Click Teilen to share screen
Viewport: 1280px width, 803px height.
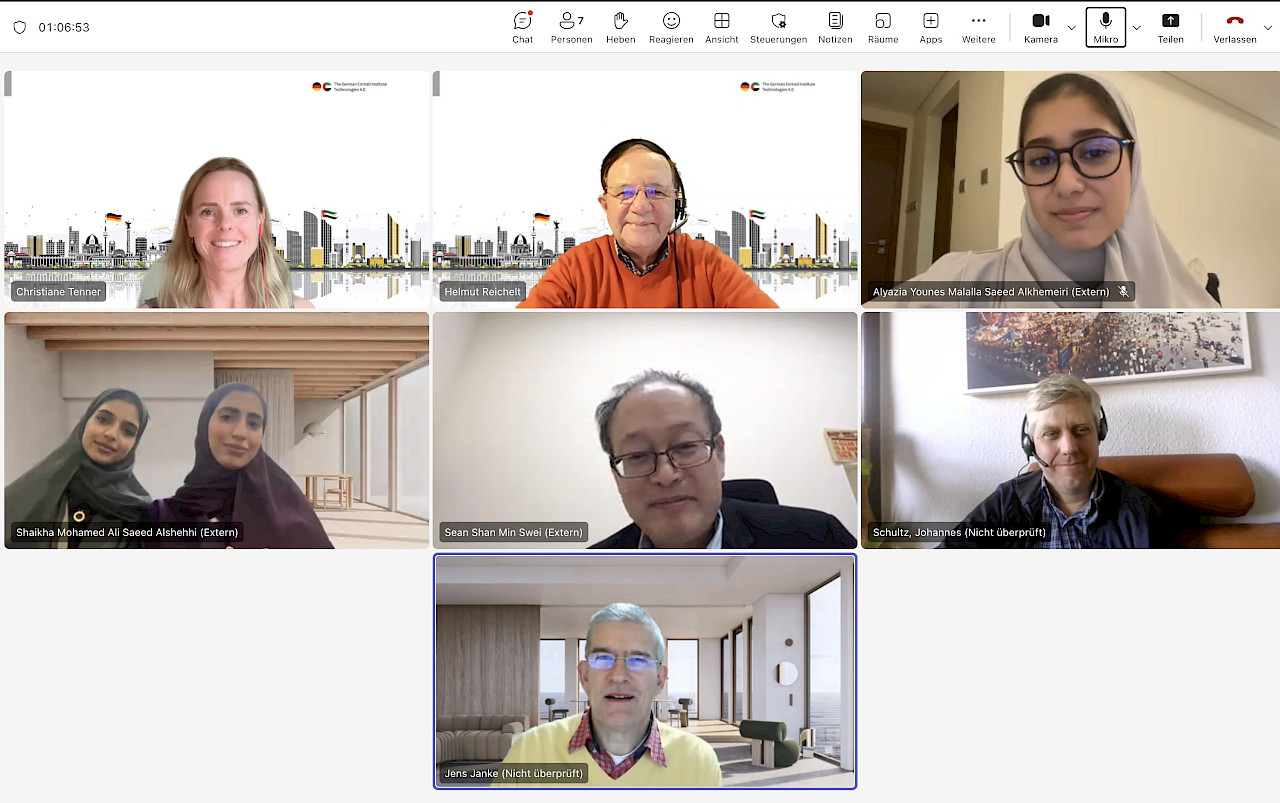pos(1170,27)
